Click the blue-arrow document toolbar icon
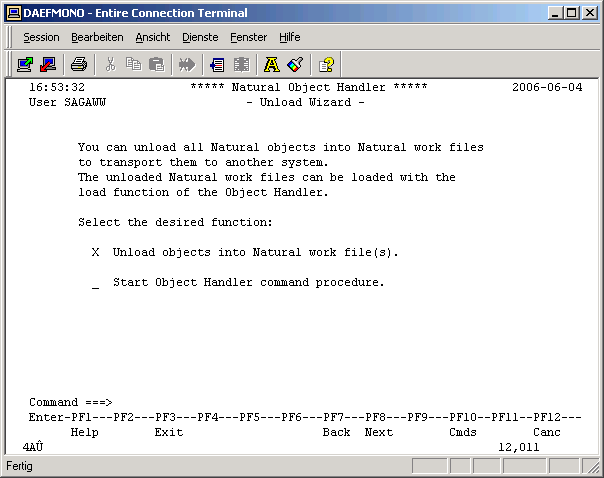604x478 pixels. 218,64
